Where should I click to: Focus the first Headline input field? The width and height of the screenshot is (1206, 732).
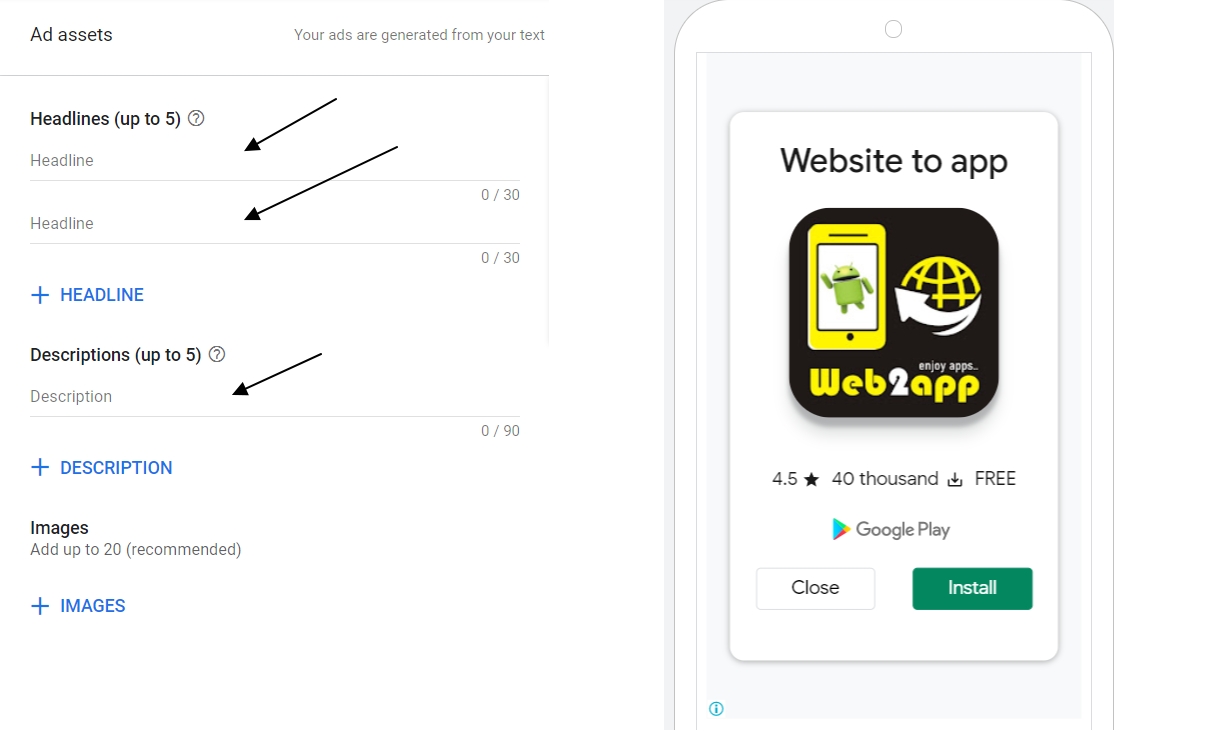pos(275,161)
